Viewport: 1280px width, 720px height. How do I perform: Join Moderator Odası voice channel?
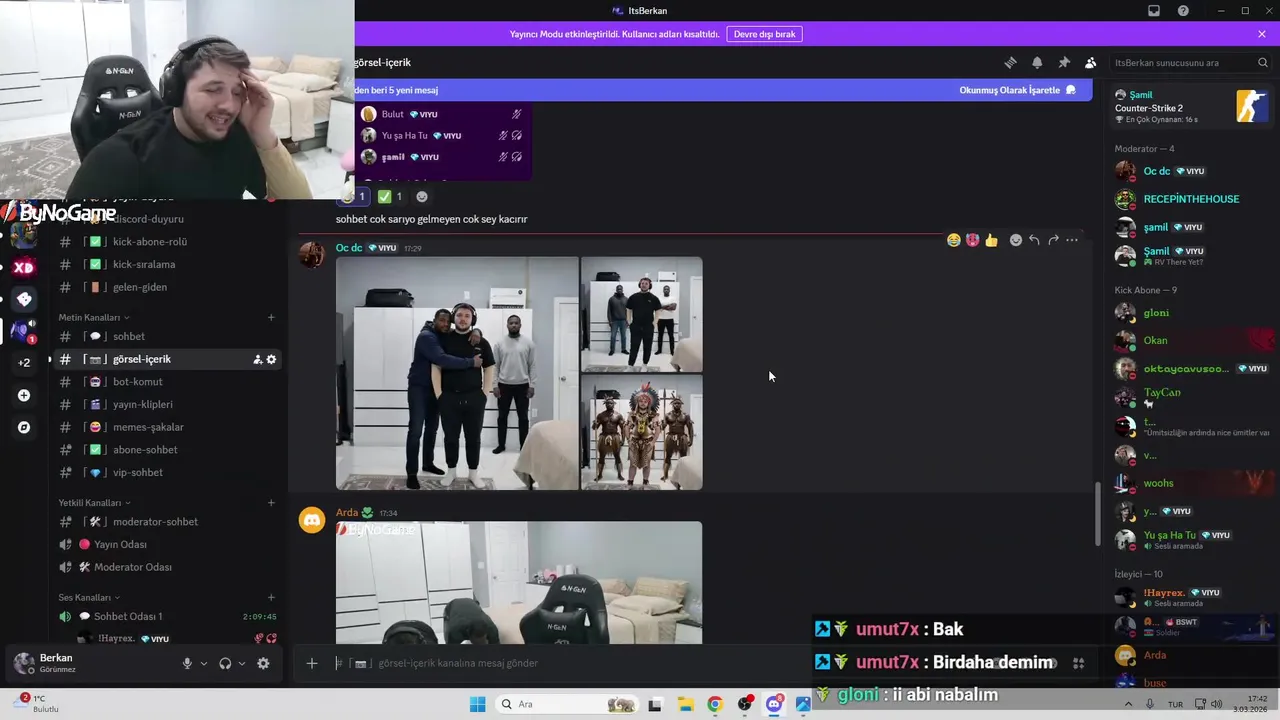pos(167,567)
